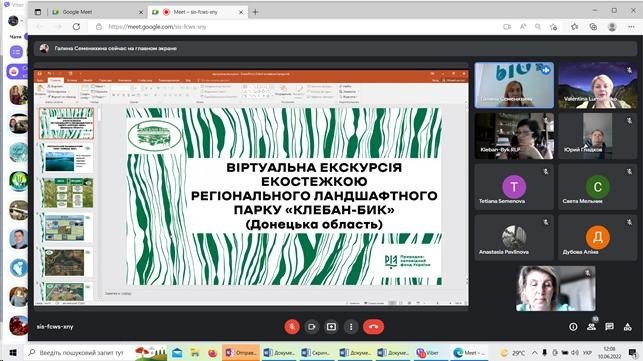Open the tab actions menu in Edge
The width and height of the screenshot is (643, 361).
38,12
